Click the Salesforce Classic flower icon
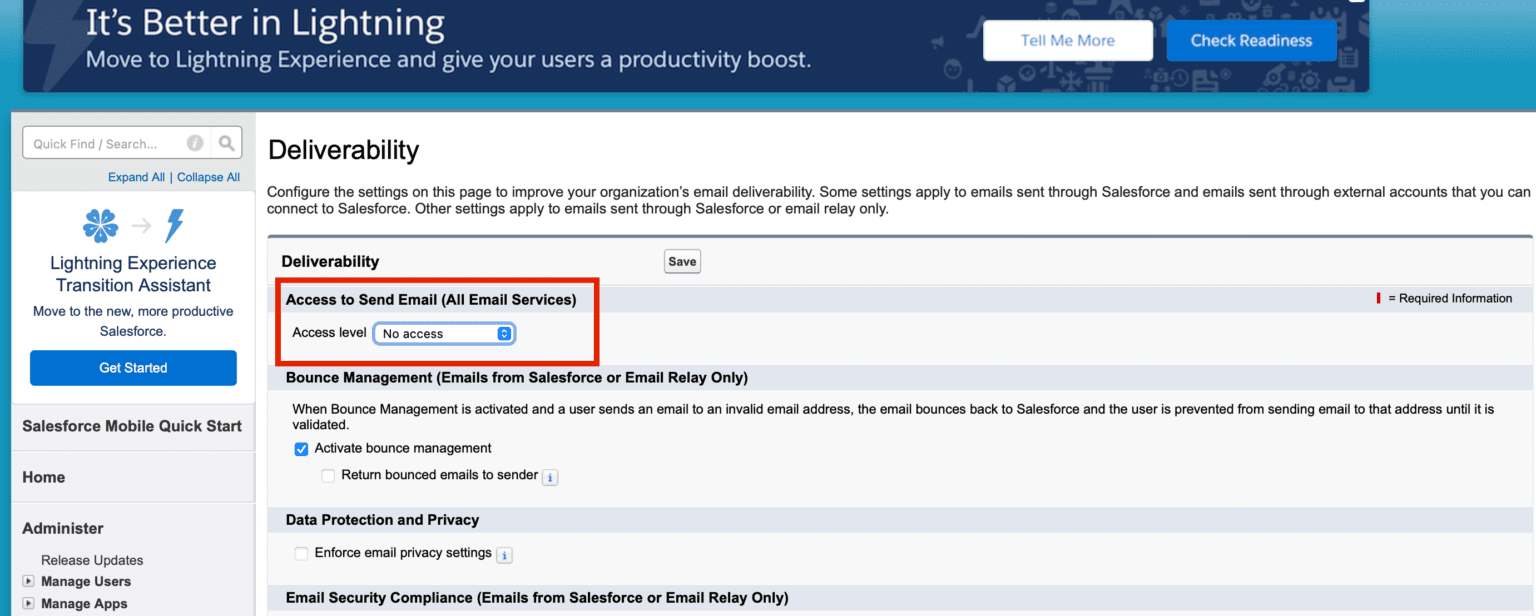Screen dimensions: 1536x616 [100, 226]
